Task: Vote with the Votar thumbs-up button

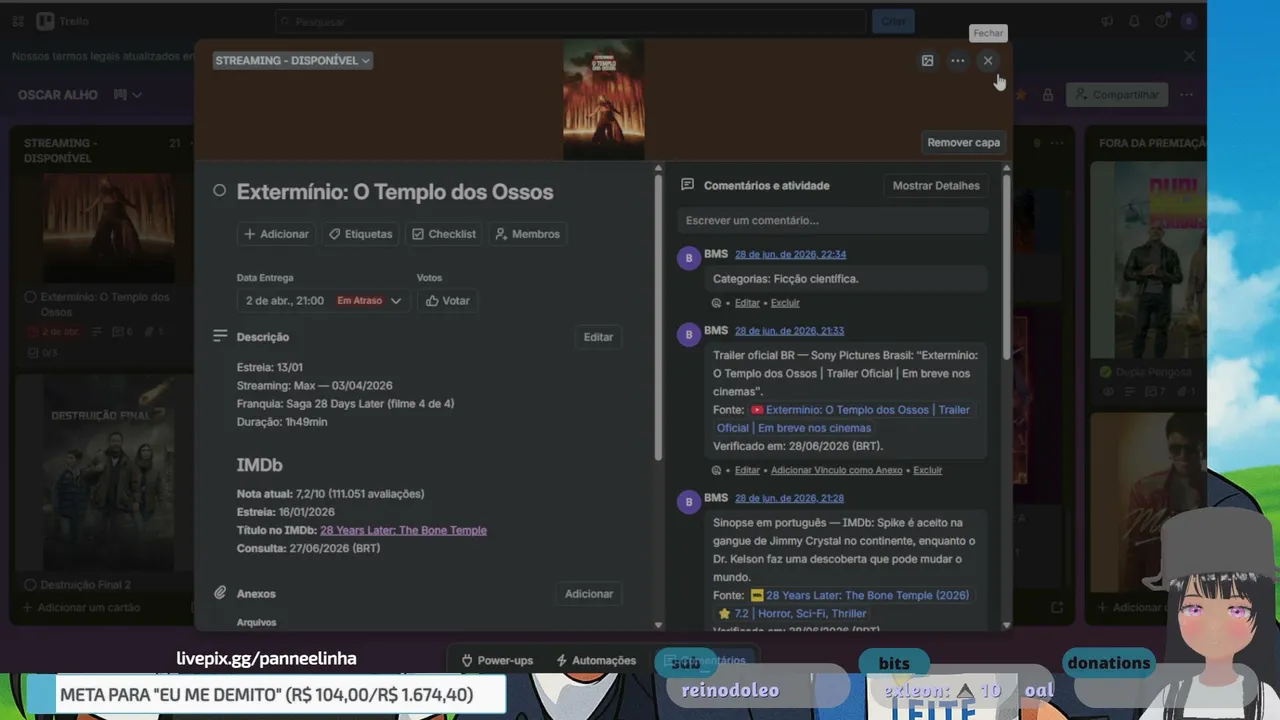Action: [447, 301]
